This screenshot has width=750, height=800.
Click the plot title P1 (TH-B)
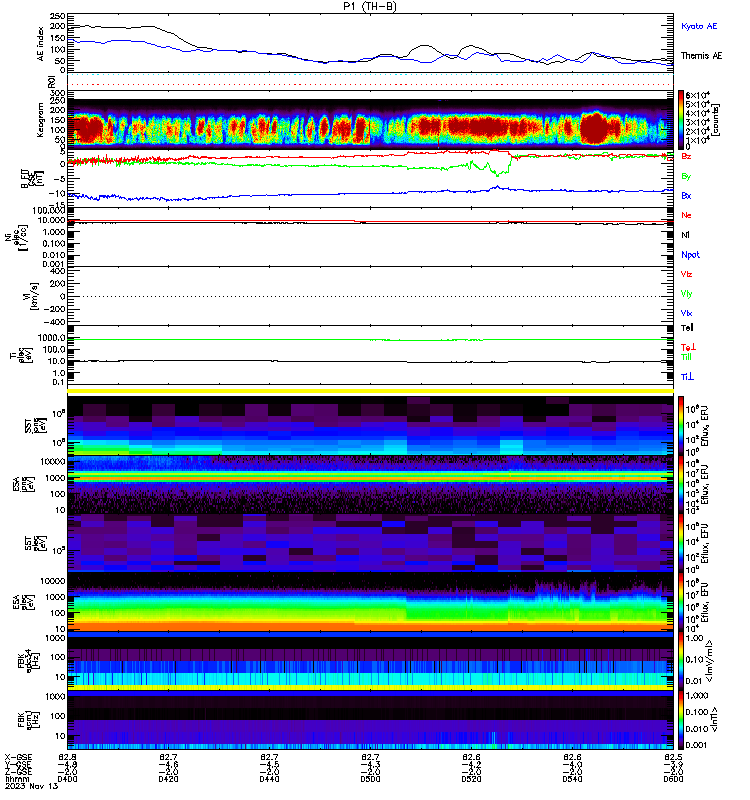click(370, 6)
